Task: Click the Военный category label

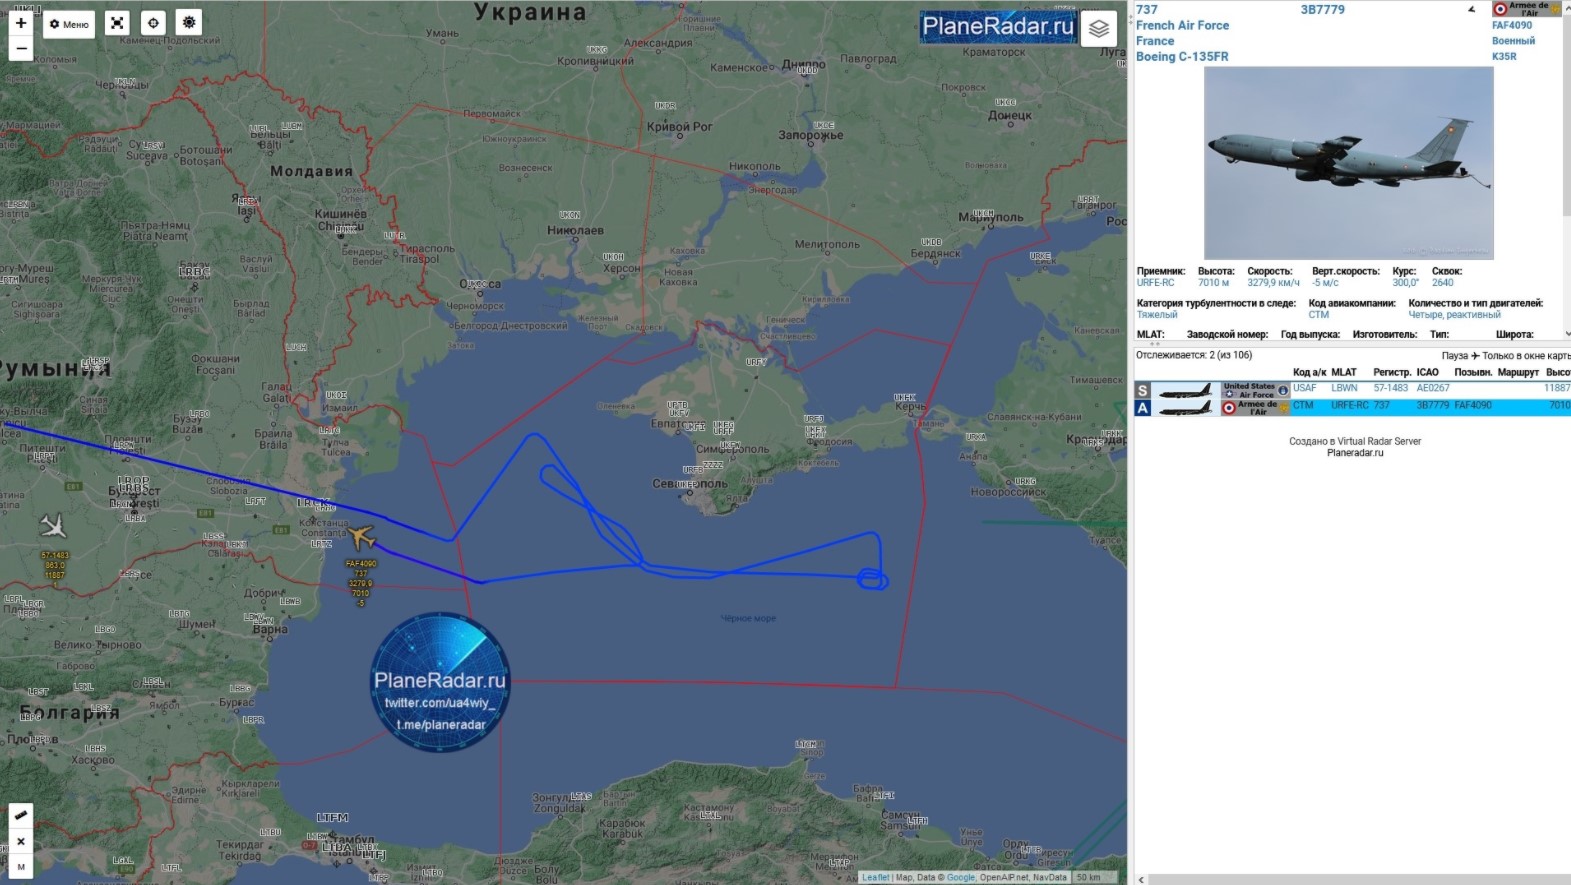Action: [1513, 41]
